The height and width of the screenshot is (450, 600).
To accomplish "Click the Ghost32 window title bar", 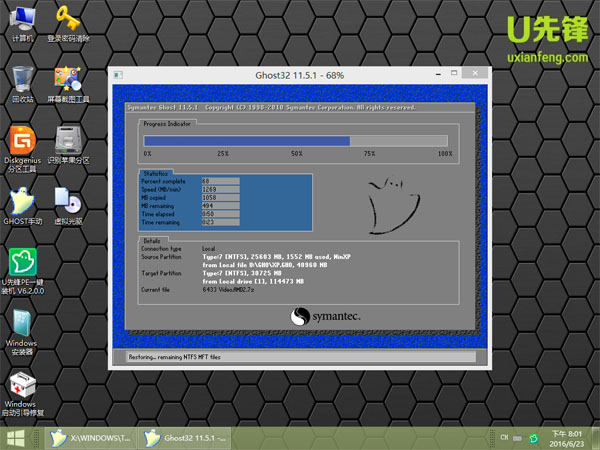I will point(300,76).
